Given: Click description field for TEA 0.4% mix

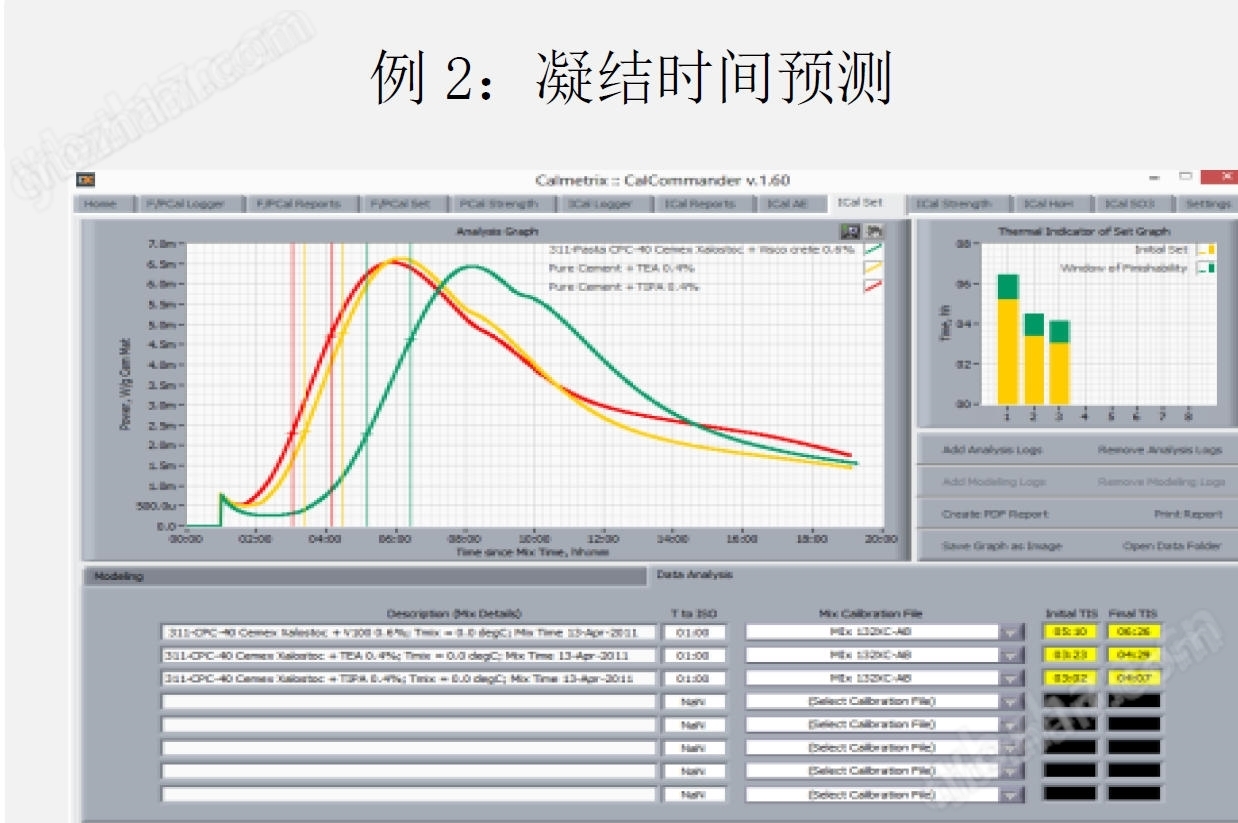Looking at the screenshot, I should 408,655.
